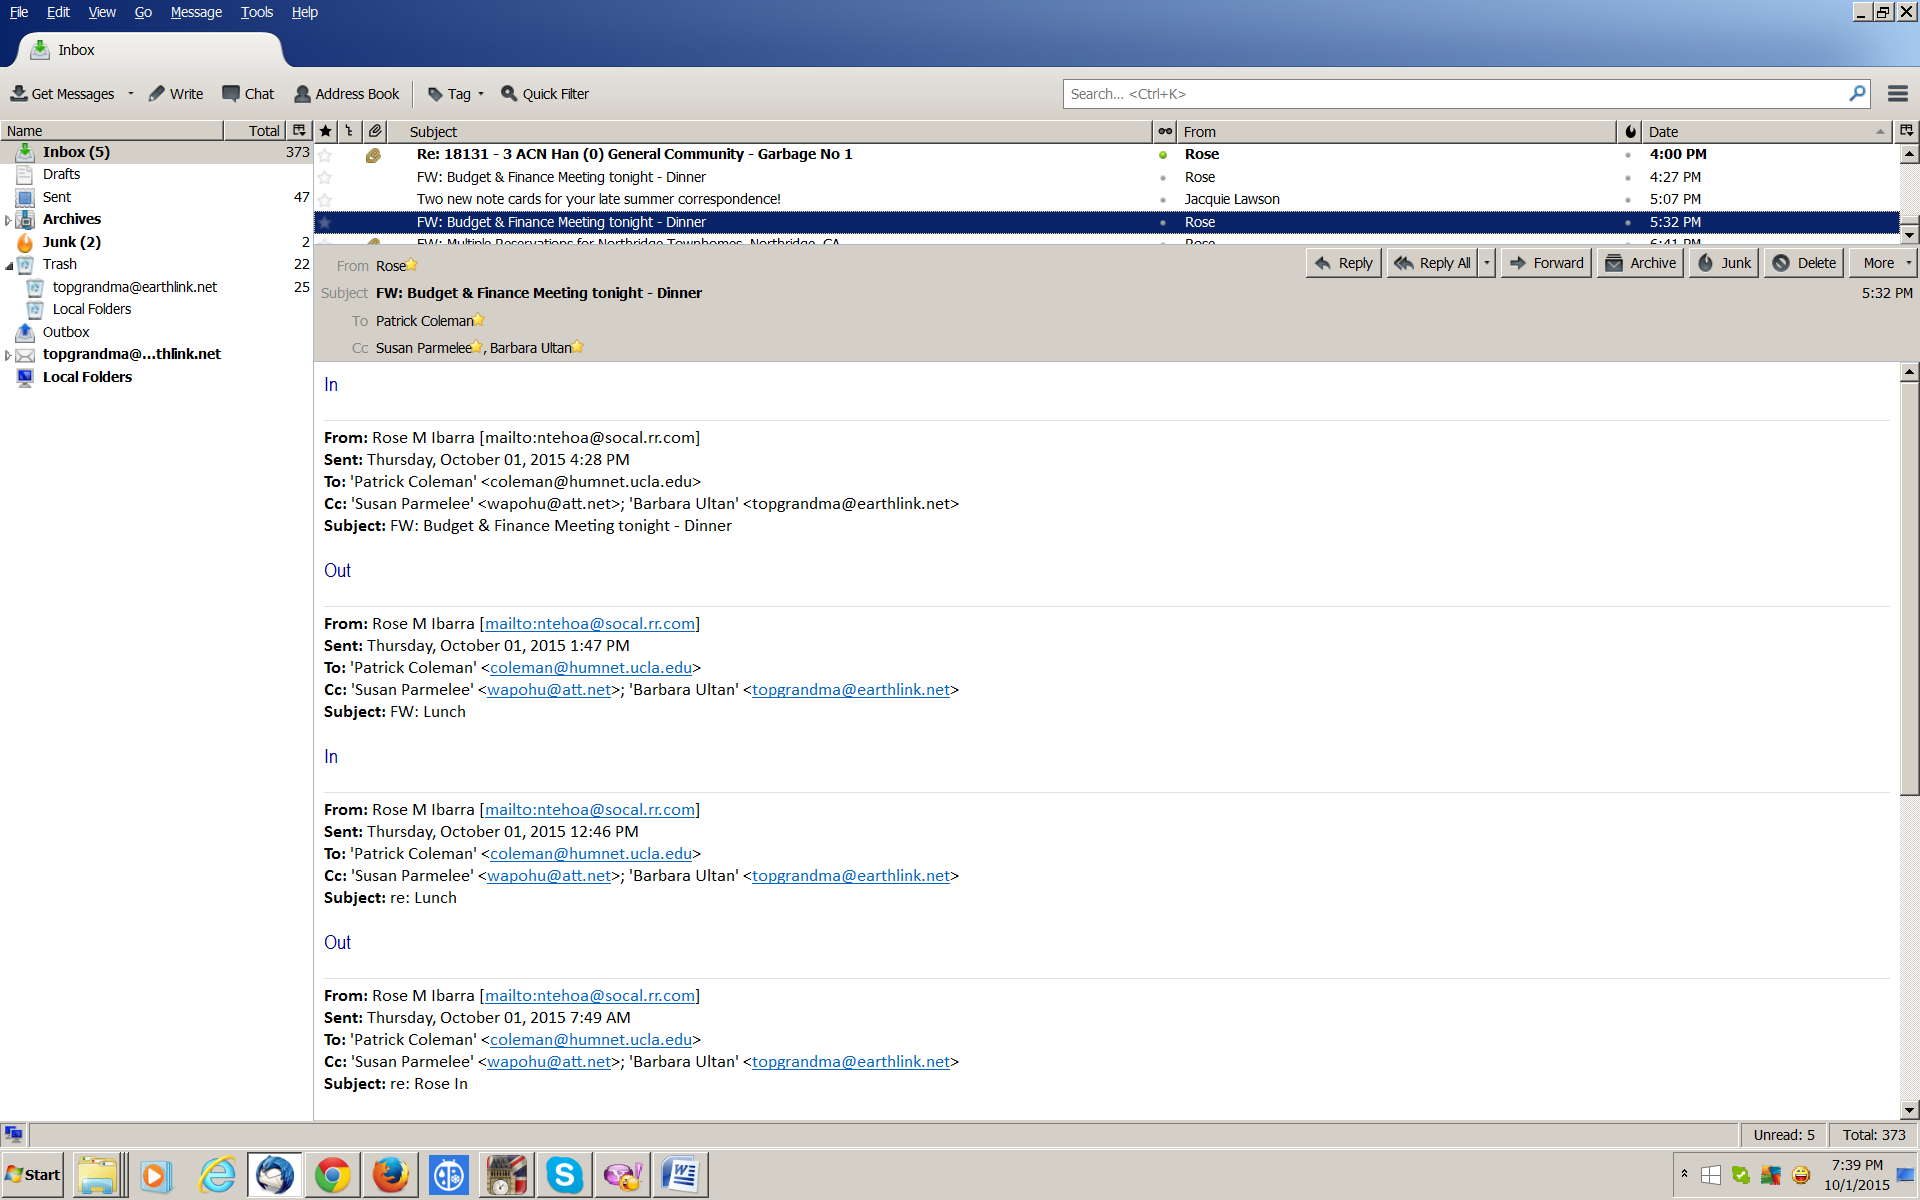This screenshot has height=1200, width=1920.
Task: Click the Forward button
Action: [x=1546, y=263]
